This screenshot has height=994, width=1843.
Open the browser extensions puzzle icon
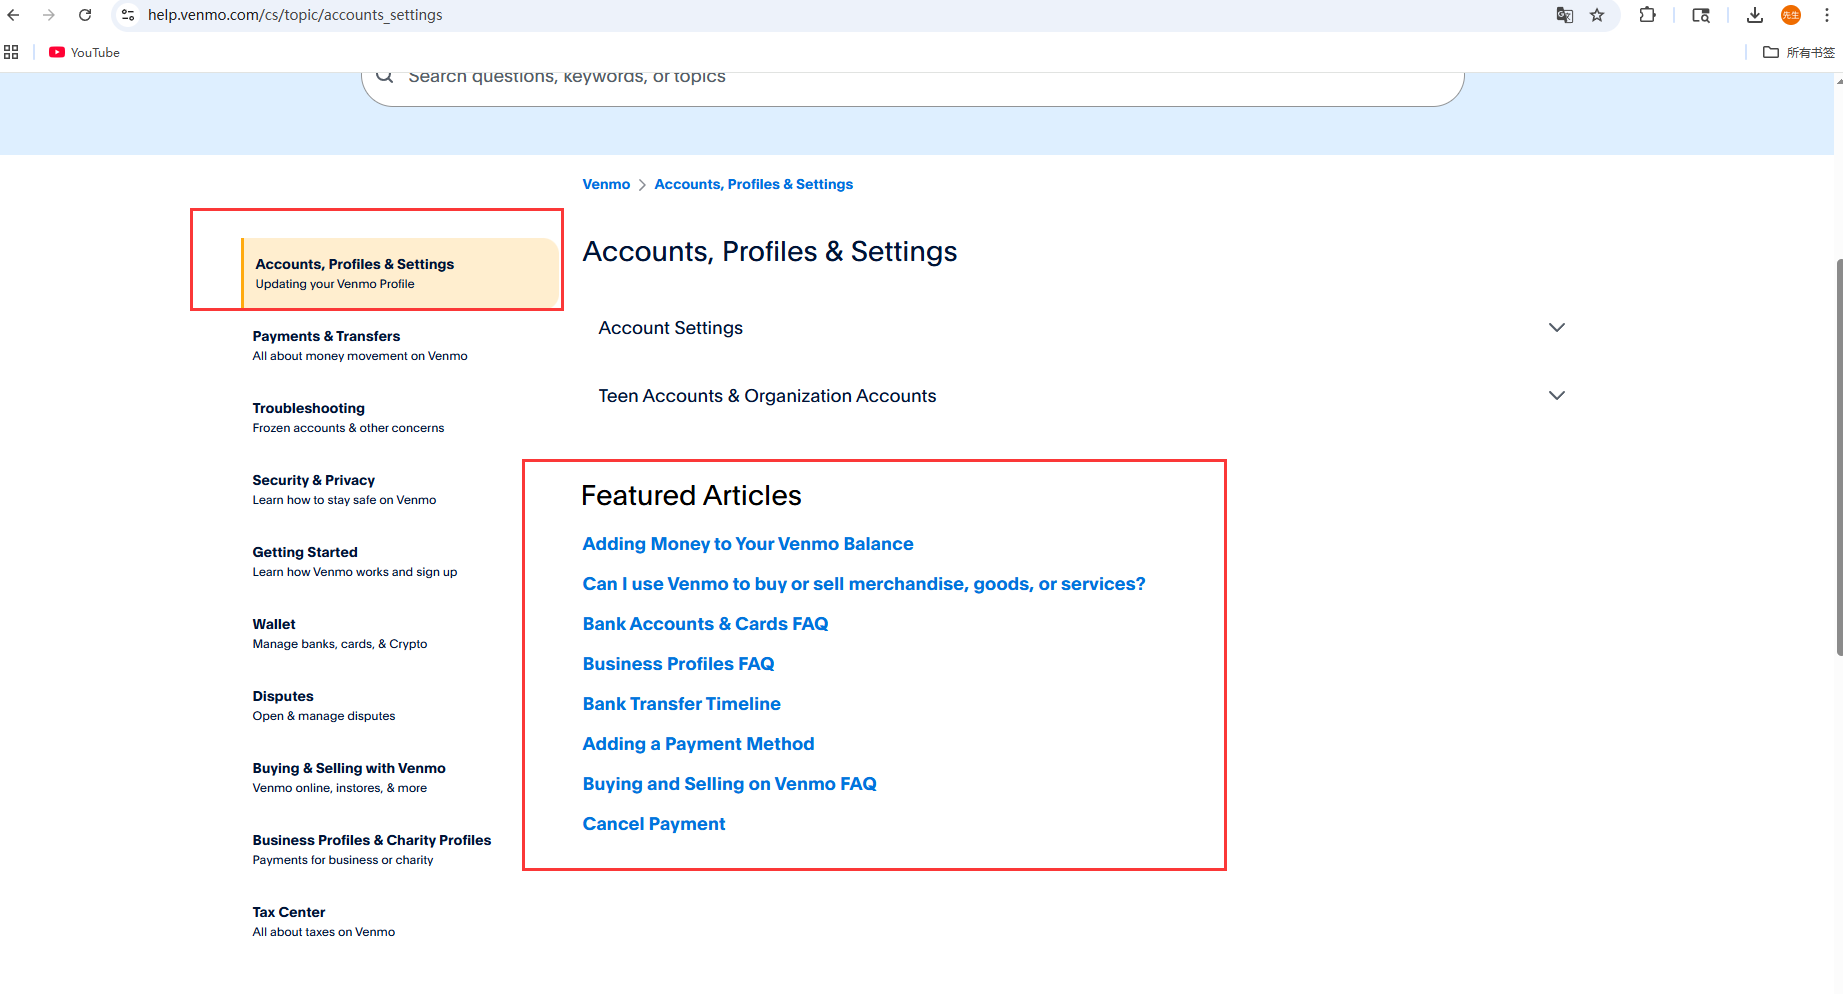[1647, 15]
